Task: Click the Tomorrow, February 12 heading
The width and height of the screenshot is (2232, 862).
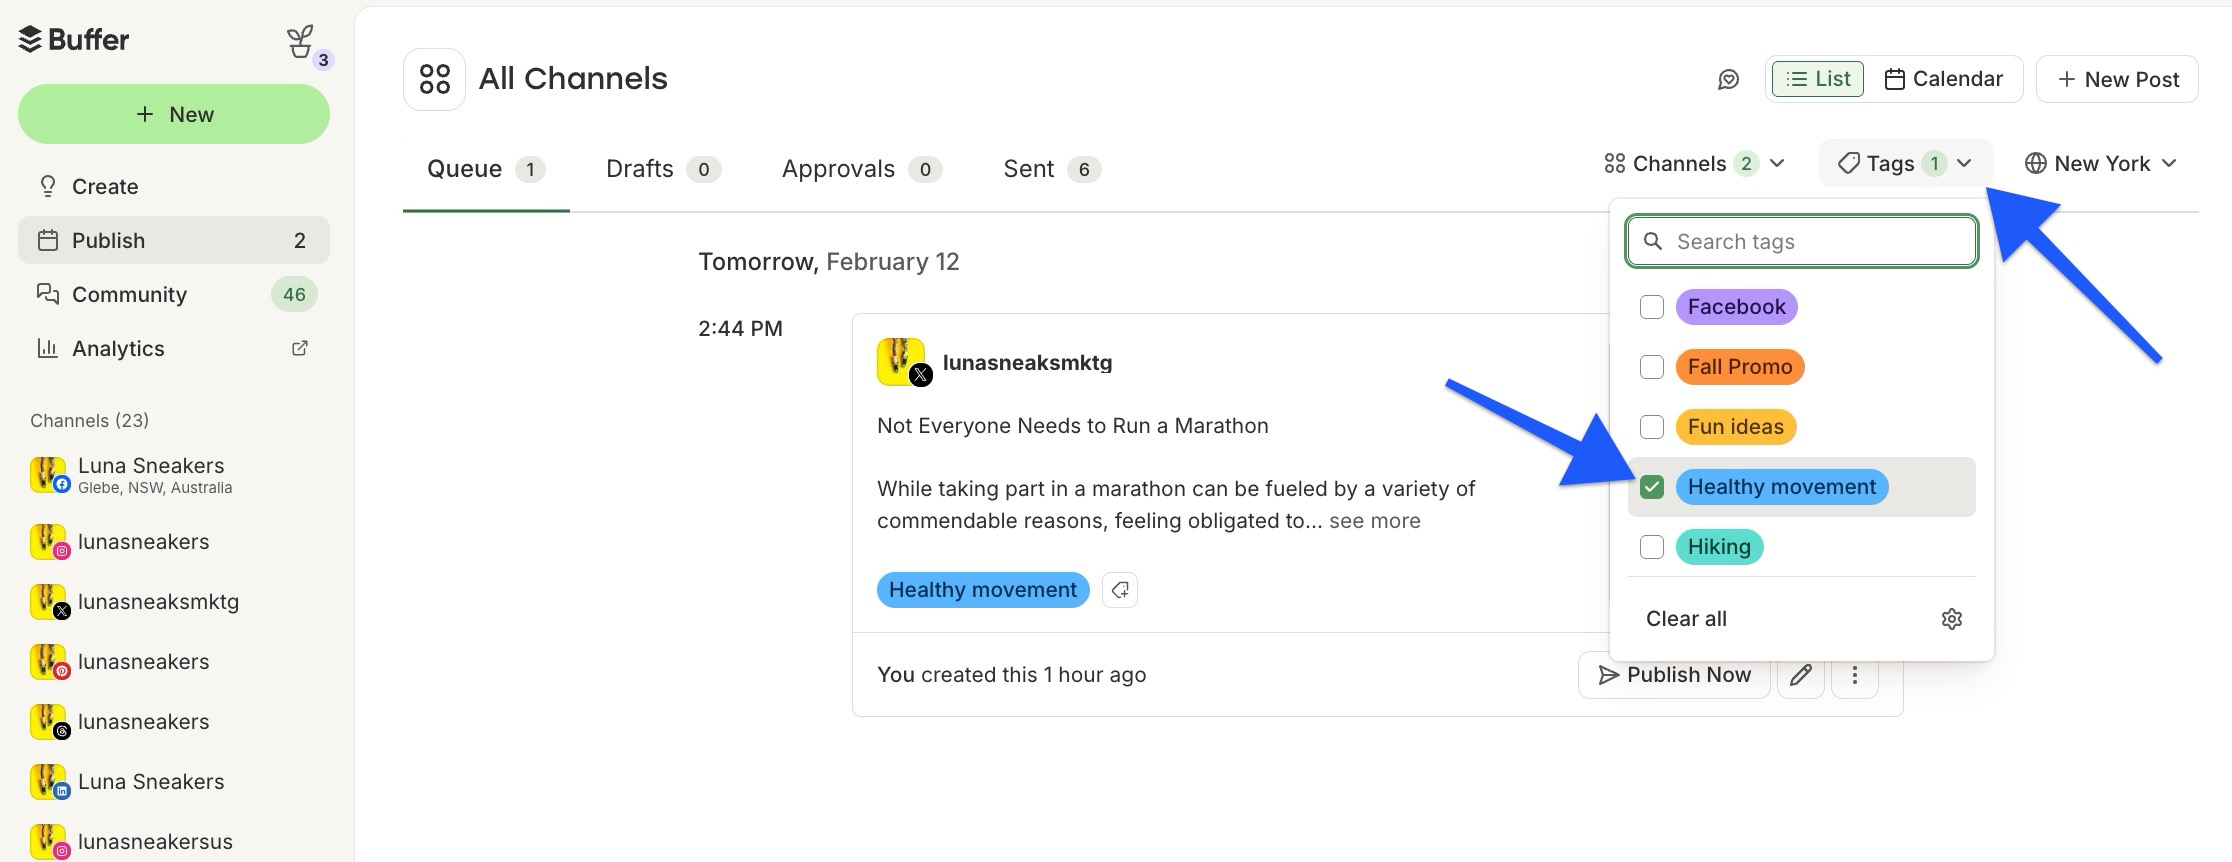Action: (x=828, y=262)
